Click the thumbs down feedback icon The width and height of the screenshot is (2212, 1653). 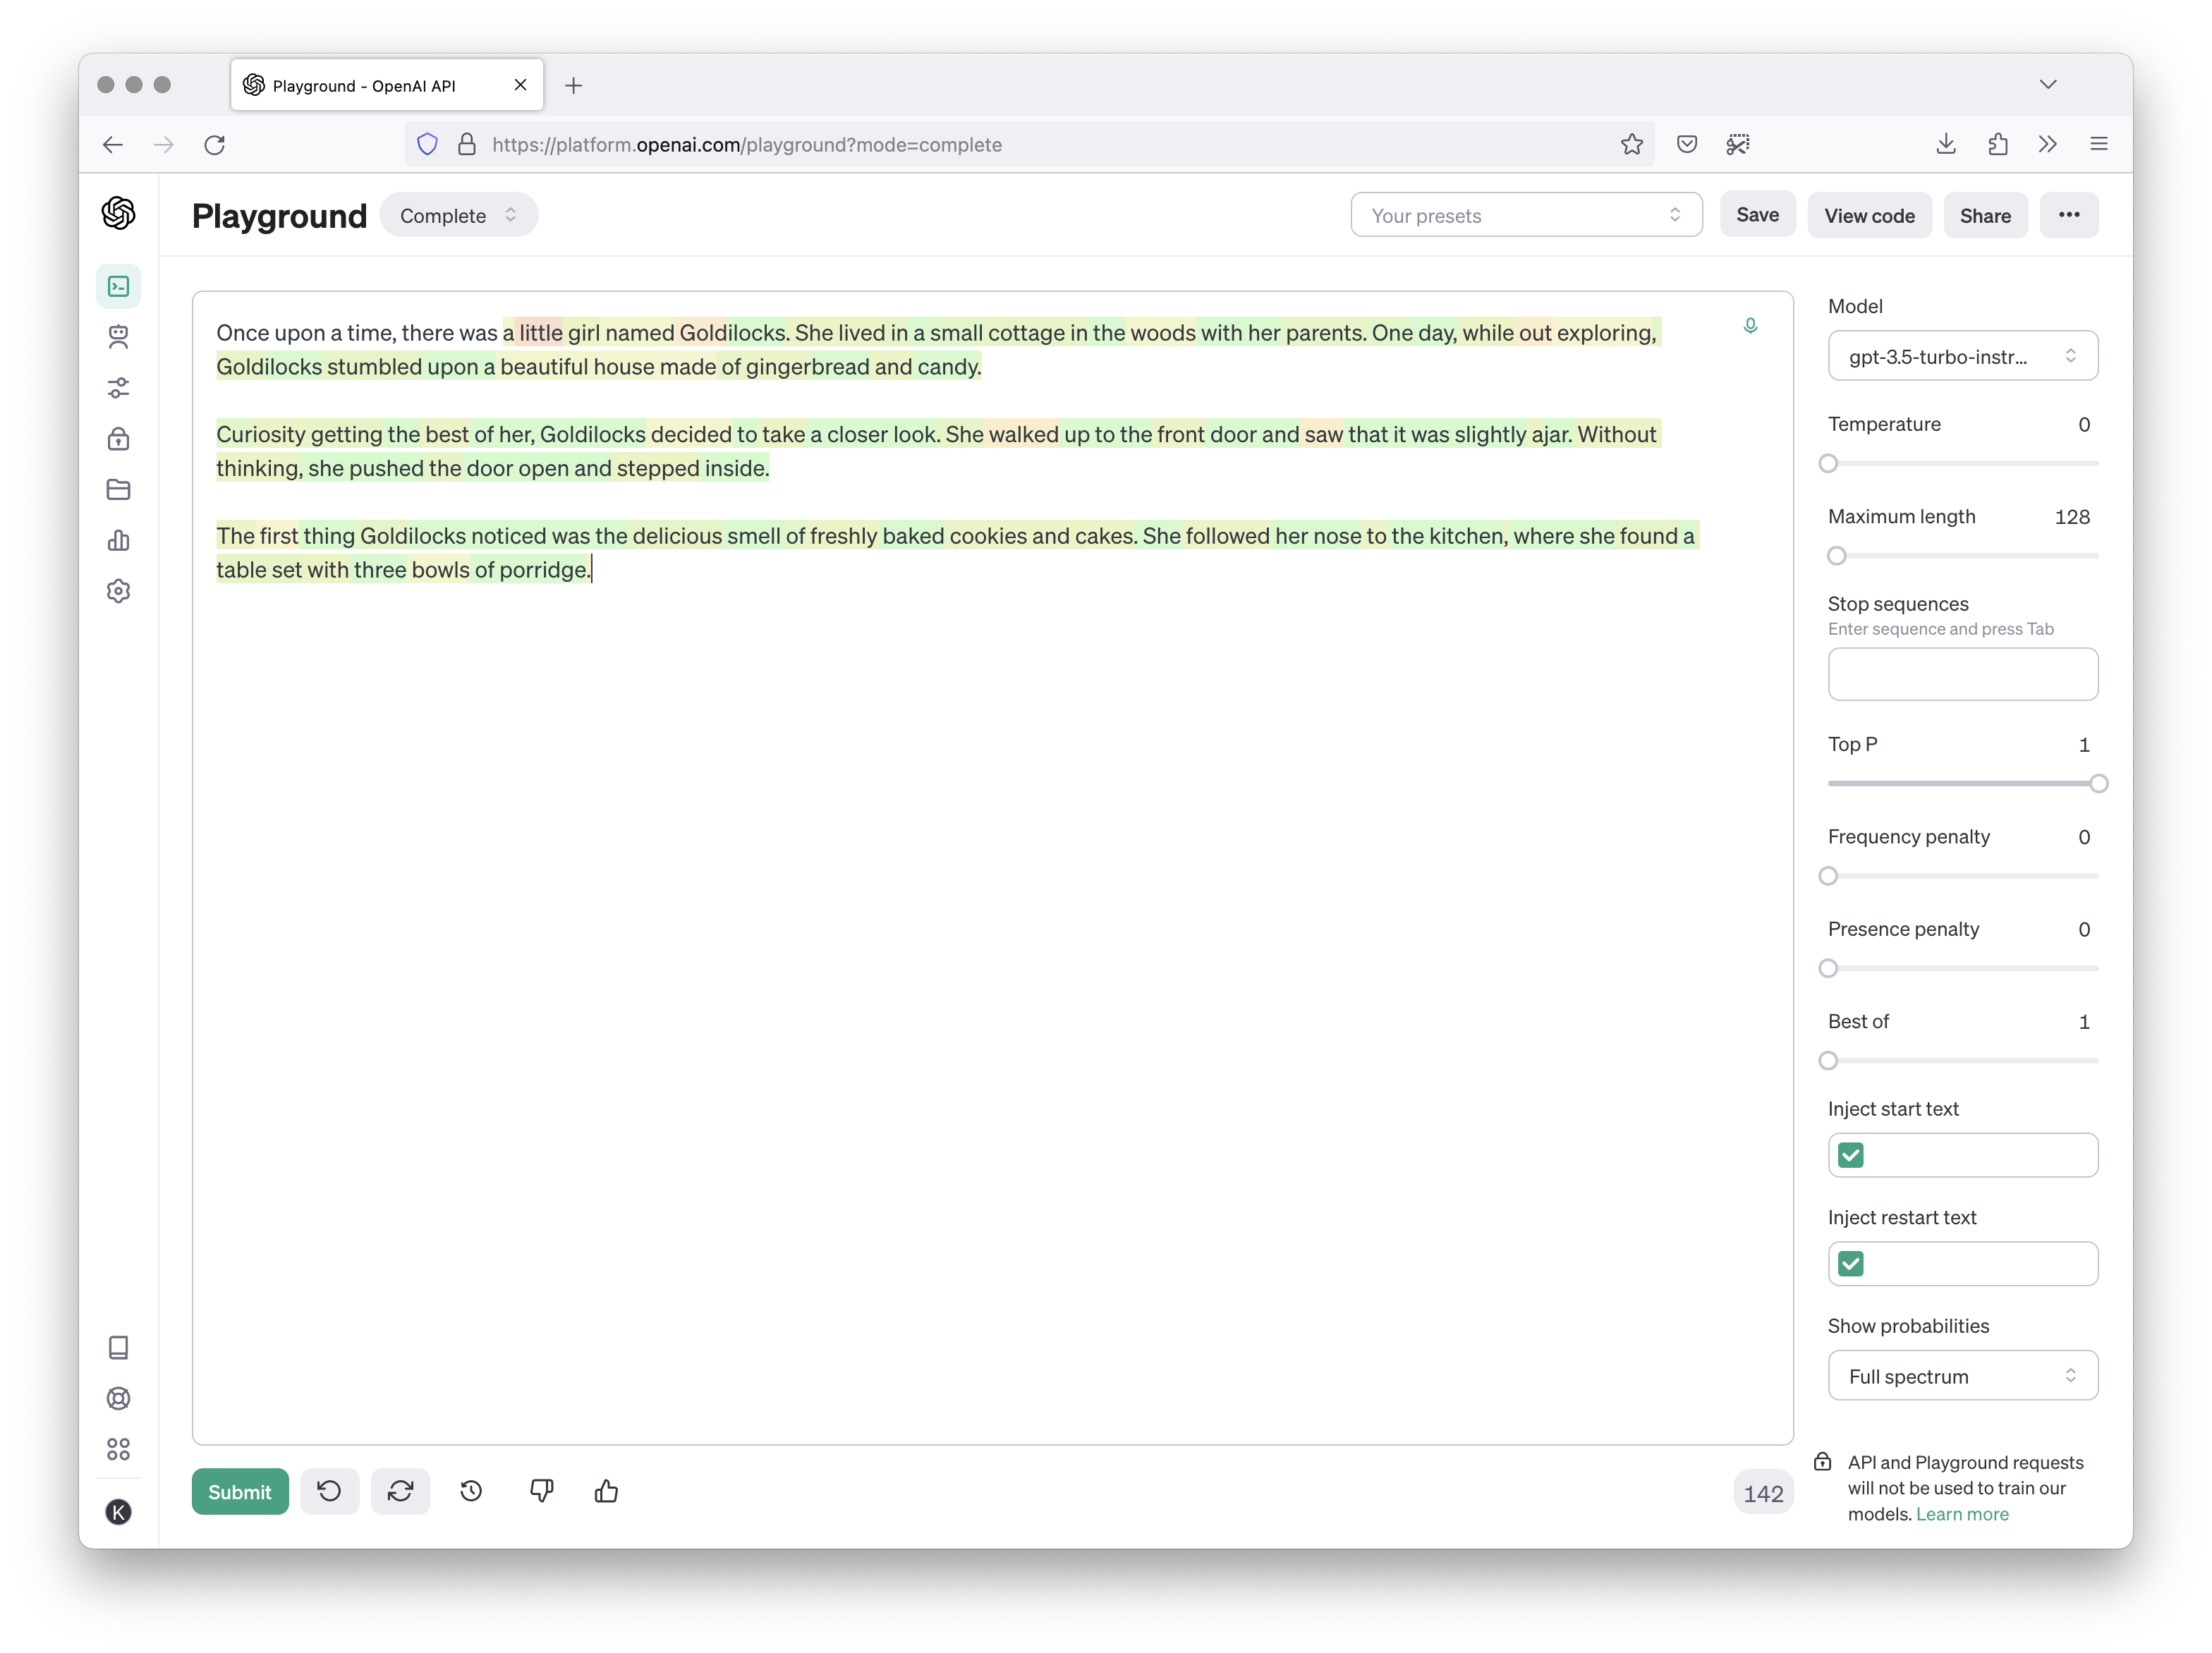pos(541,1491)
